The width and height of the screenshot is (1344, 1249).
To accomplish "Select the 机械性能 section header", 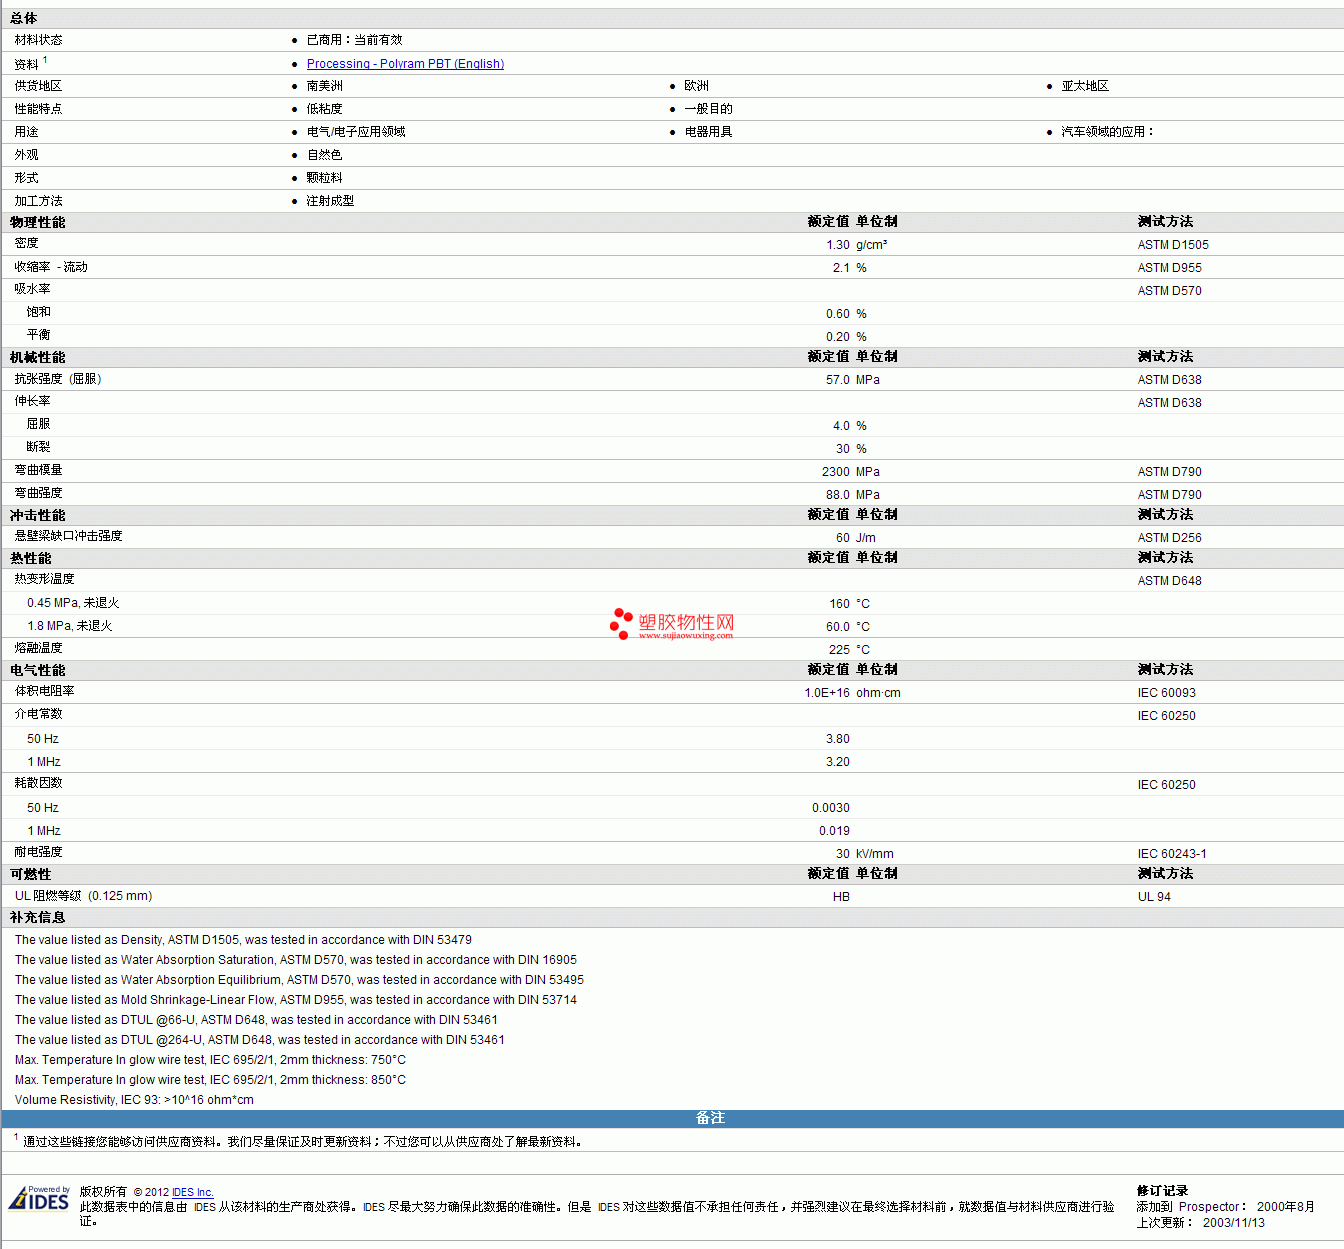I will (x=38, y=357).
